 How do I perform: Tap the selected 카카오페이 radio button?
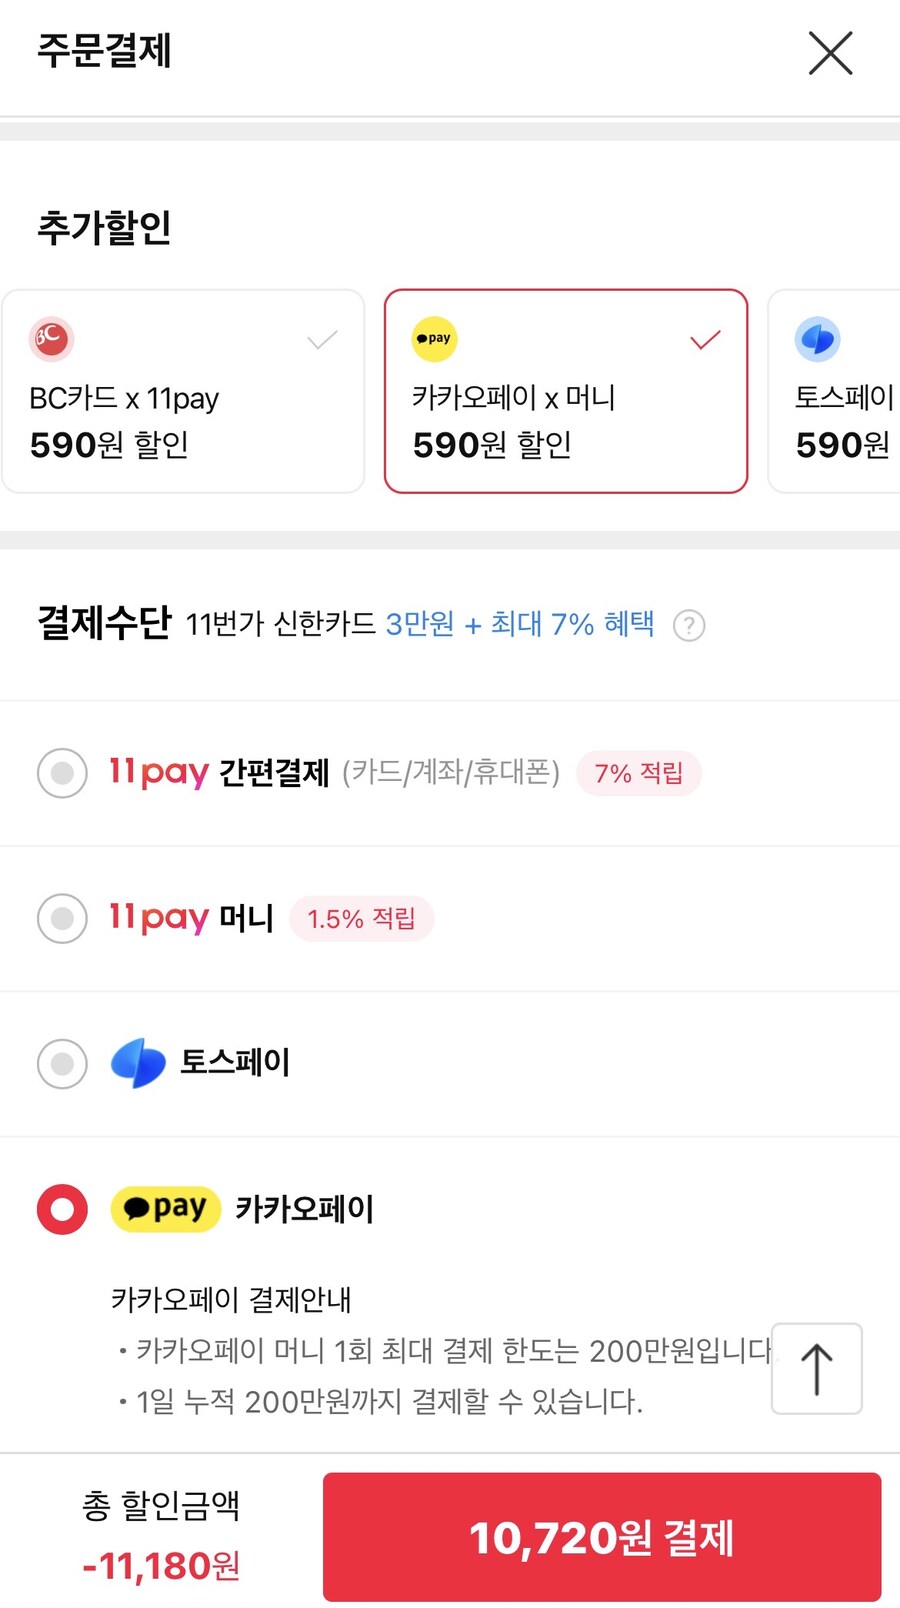(61, 1209)
